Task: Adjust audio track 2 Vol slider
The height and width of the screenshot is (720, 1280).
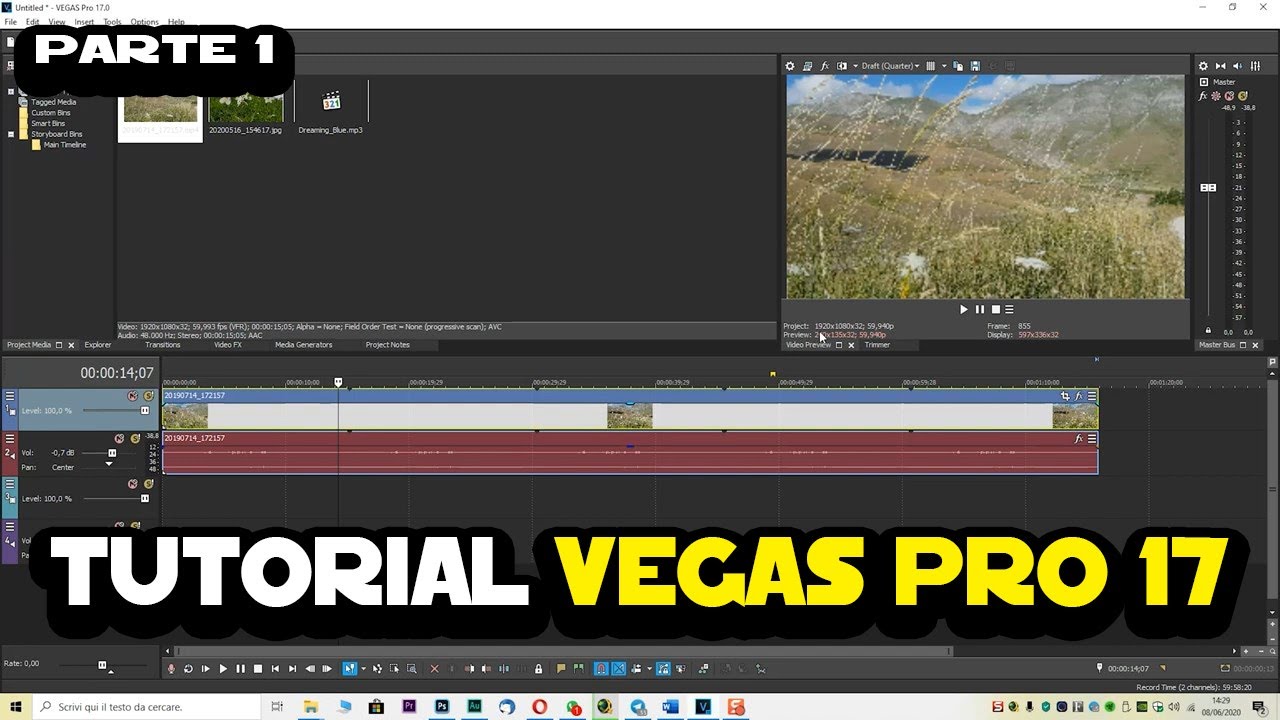Action: coord(112,453)
